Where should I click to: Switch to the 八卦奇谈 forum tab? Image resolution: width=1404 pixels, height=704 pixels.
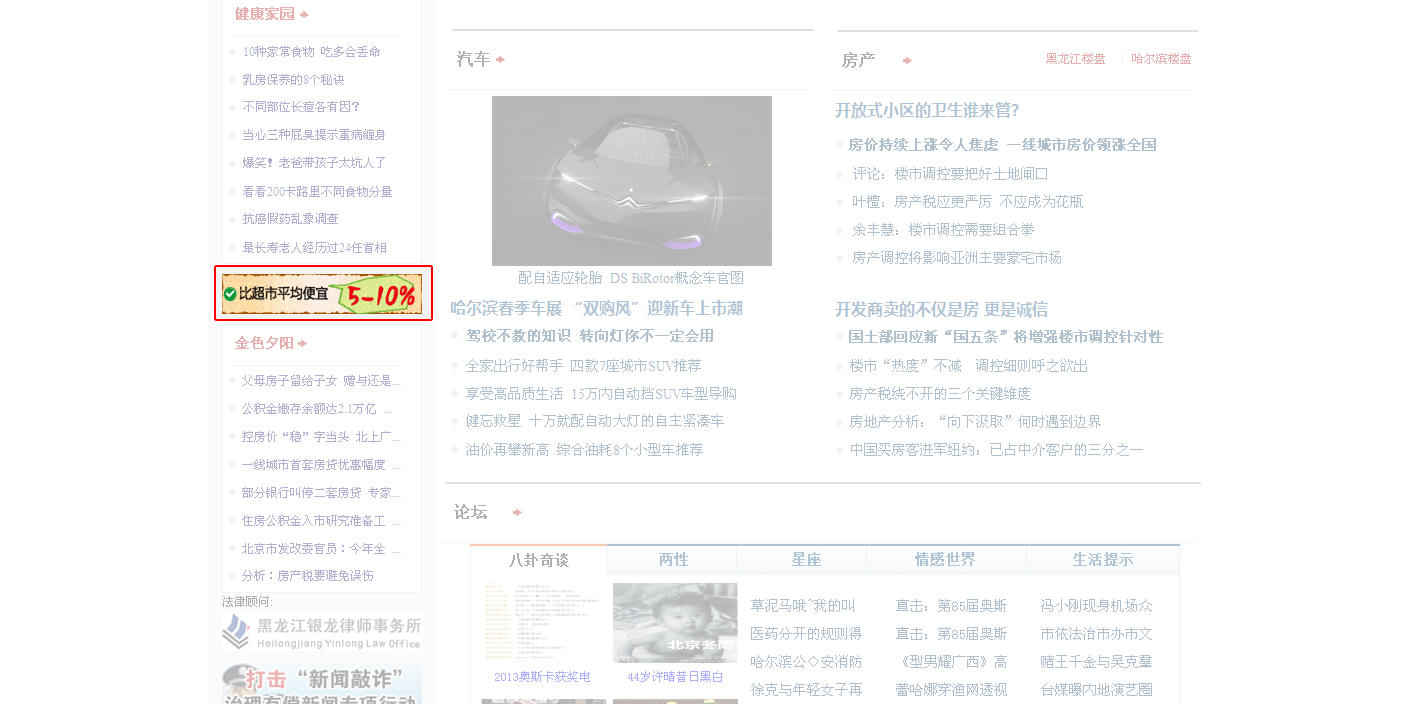click(539, 560)
